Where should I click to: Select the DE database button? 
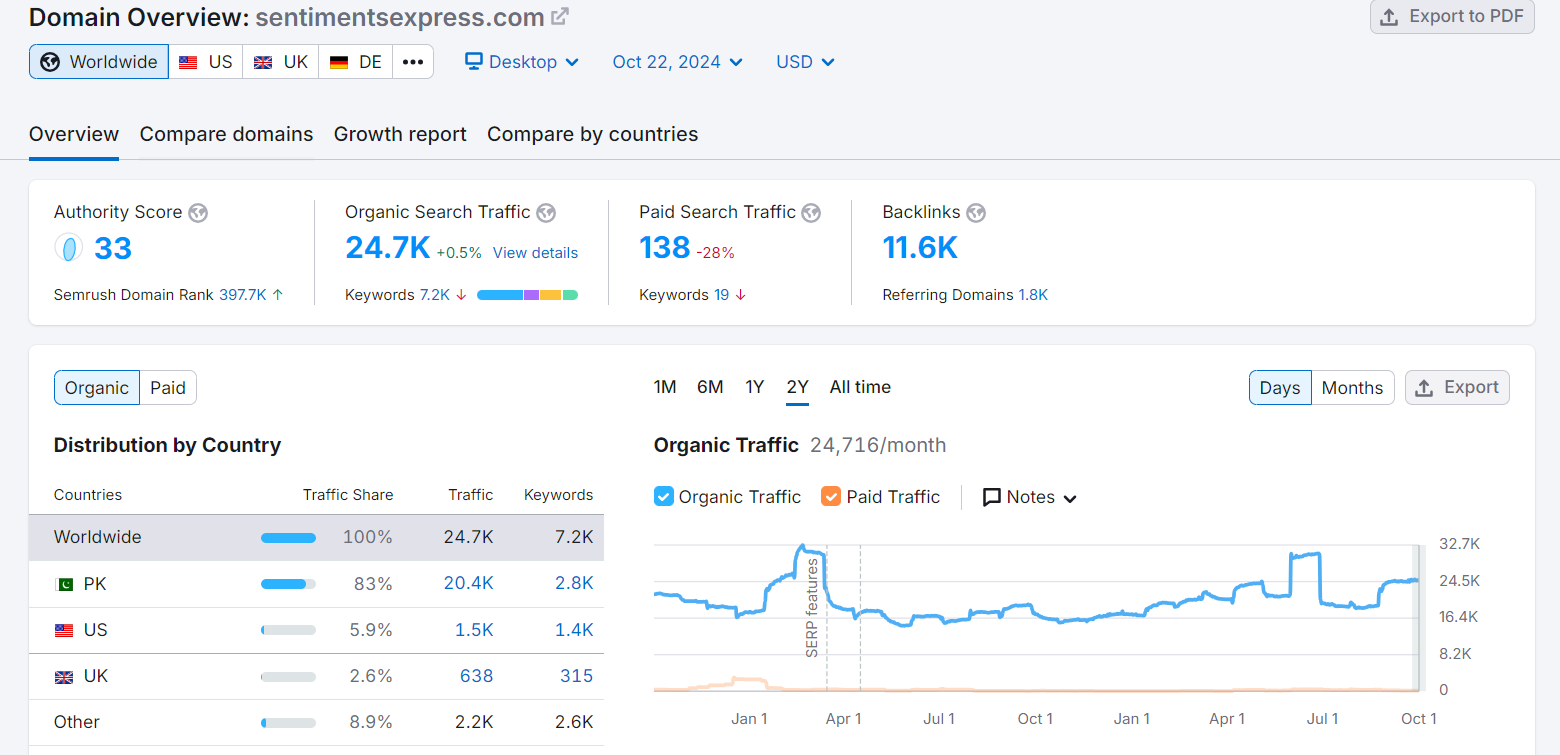(x=356, y=61)
